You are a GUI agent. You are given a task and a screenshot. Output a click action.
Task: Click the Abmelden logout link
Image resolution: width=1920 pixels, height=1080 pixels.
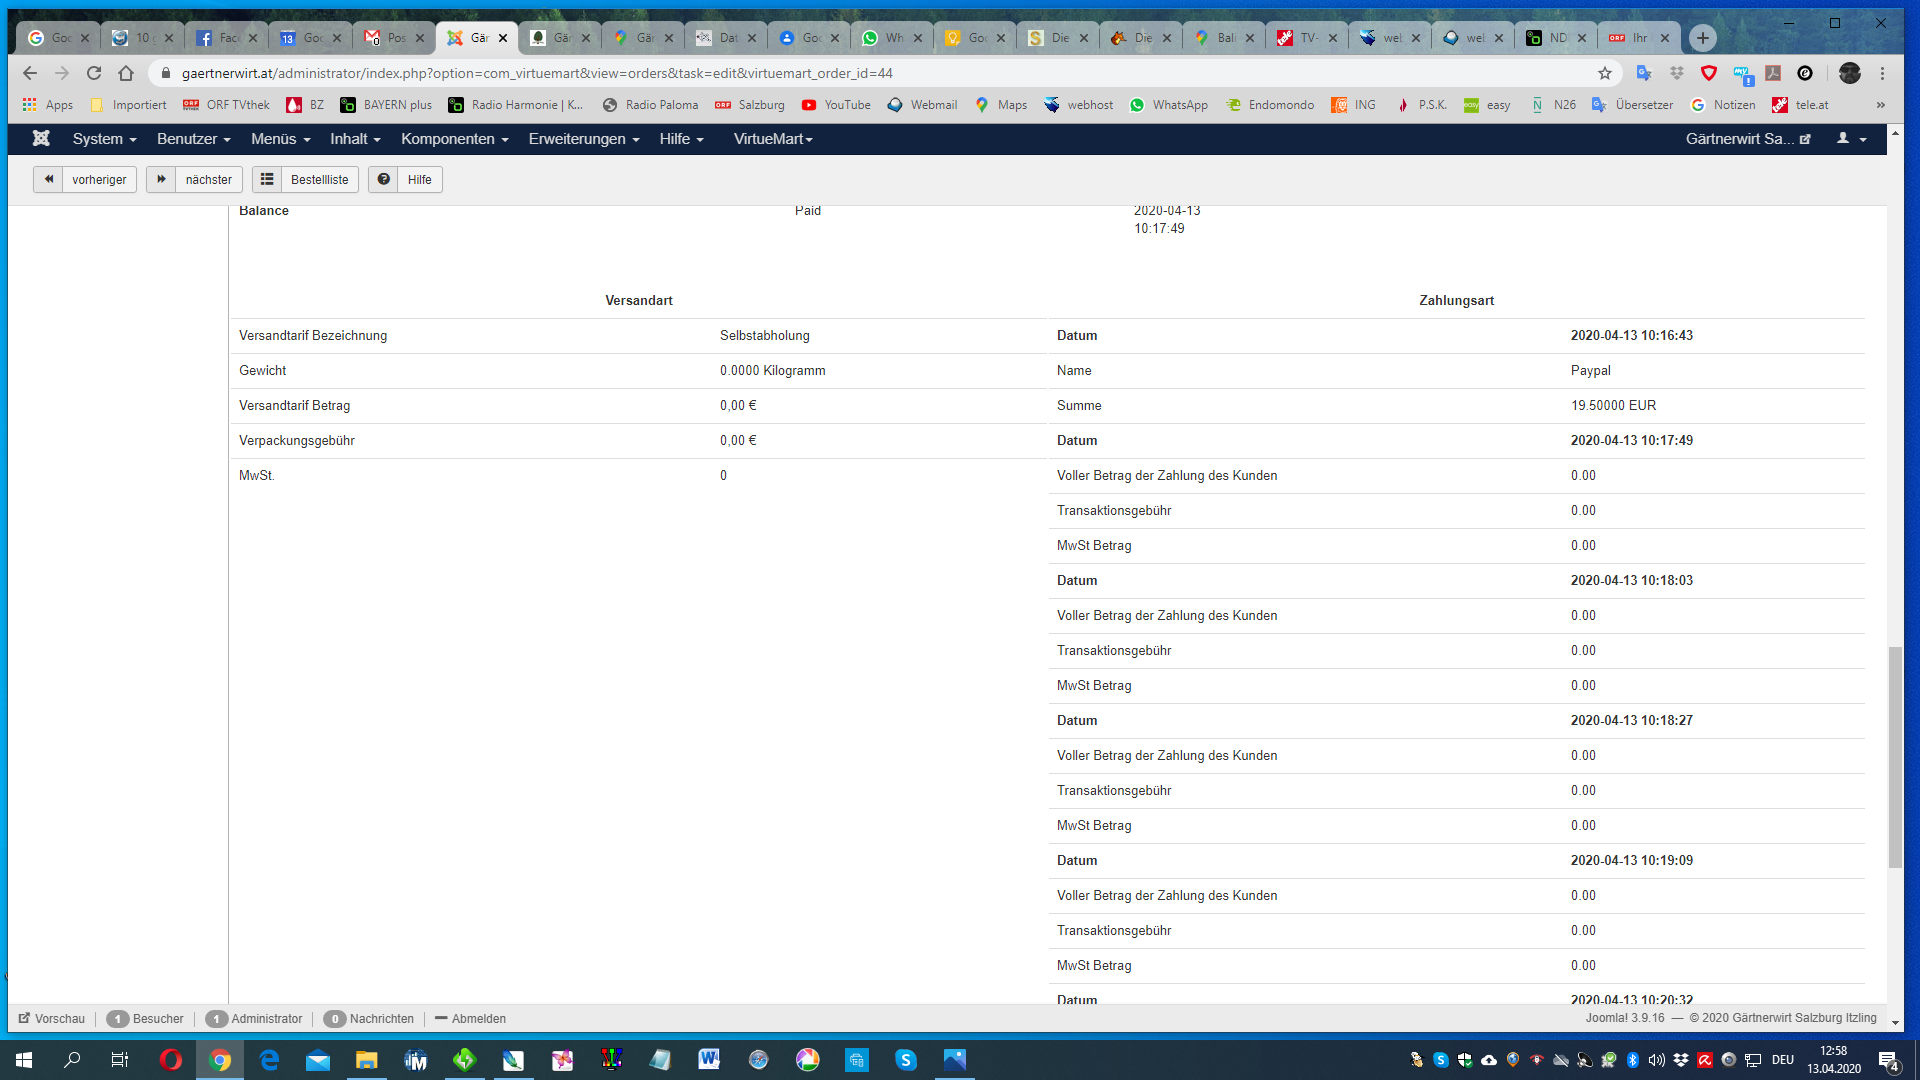(470, 1019)
